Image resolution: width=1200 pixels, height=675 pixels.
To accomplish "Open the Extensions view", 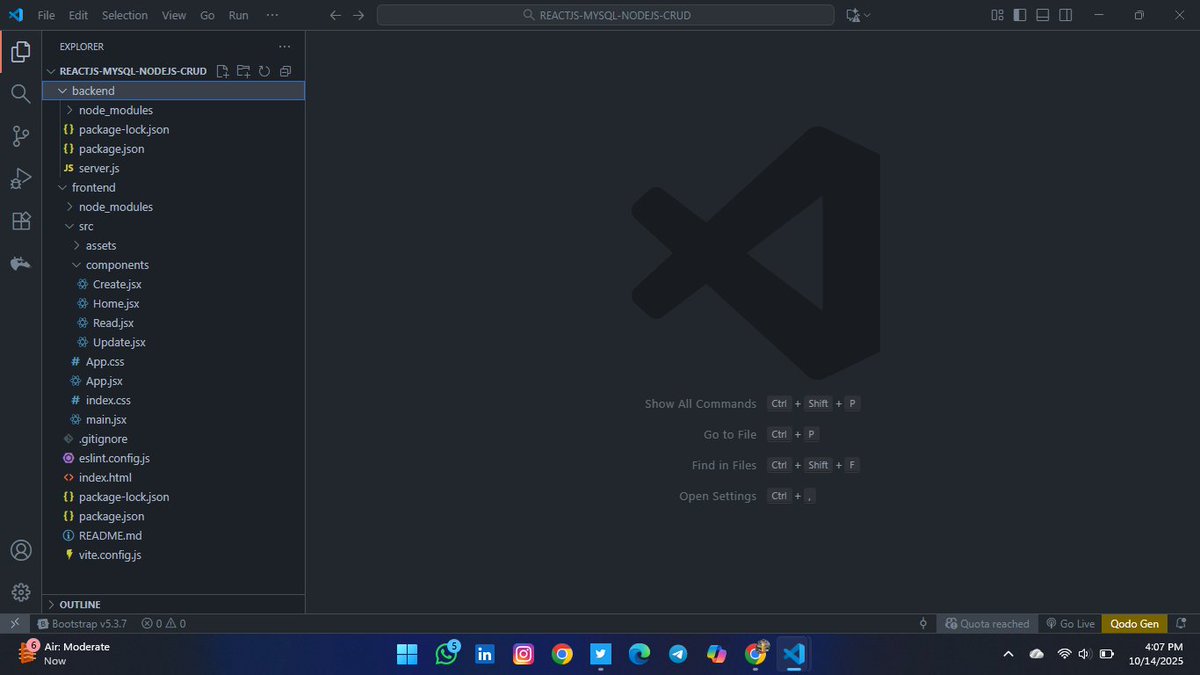I will pos(20,221).
